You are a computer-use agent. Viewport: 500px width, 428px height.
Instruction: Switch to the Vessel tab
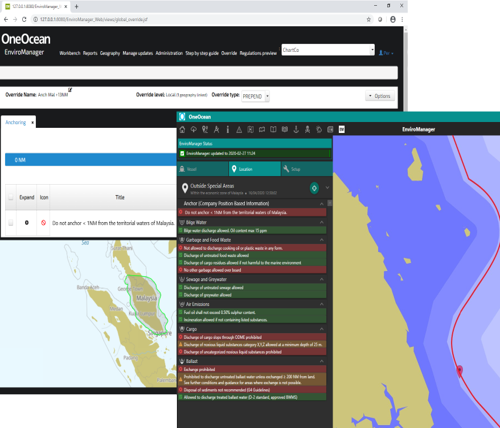pos(203,169)
